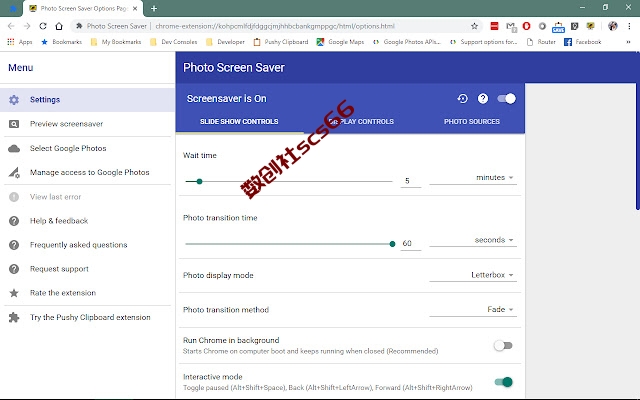
Task: Open the Wait time minutes unit dropdown
Action: point(473,178)
